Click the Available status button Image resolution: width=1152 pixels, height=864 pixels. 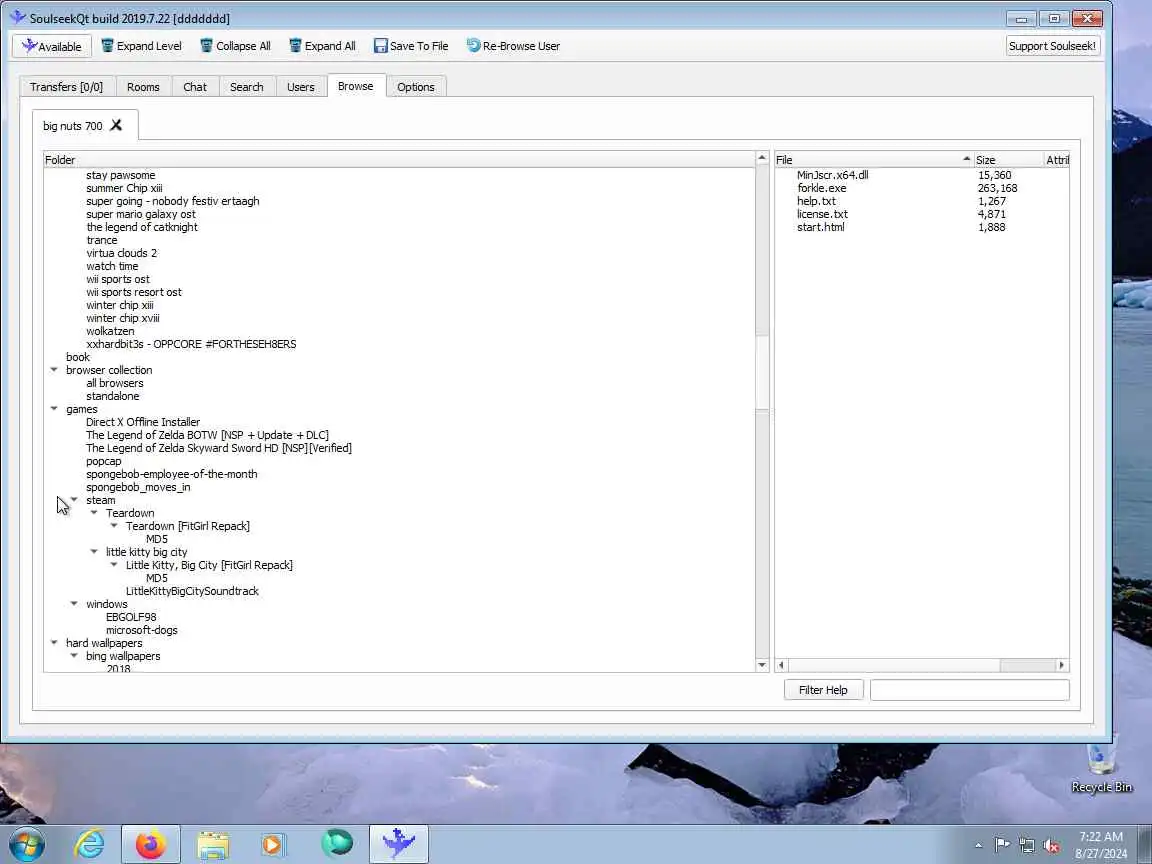click(x=51, y=46)
